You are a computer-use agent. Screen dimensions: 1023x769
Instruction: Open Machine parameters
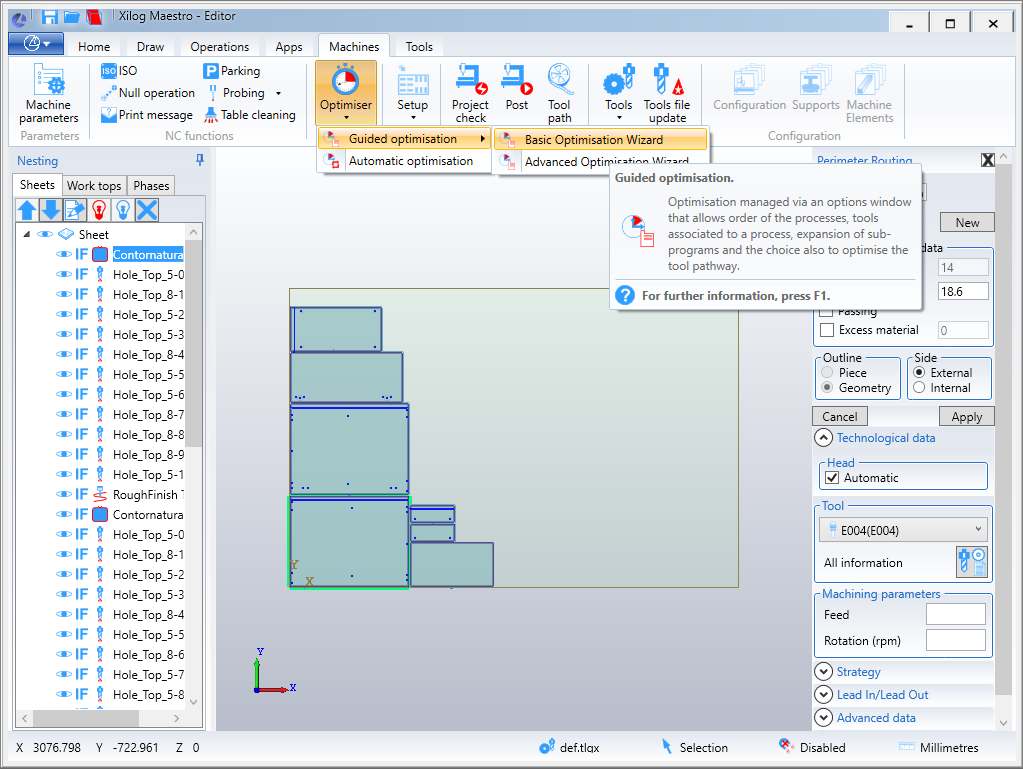[48, 94]
